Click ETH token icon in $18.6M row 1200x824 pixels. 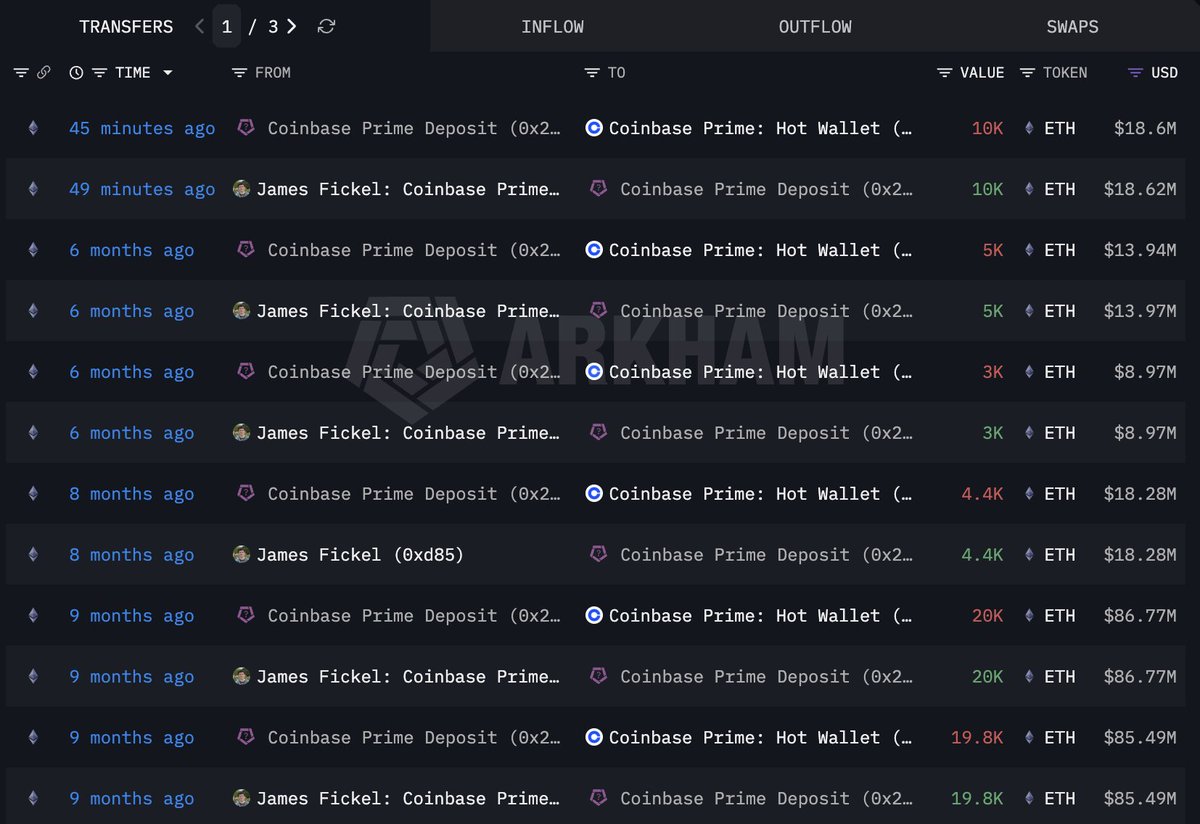click(x=1029, y=128)
